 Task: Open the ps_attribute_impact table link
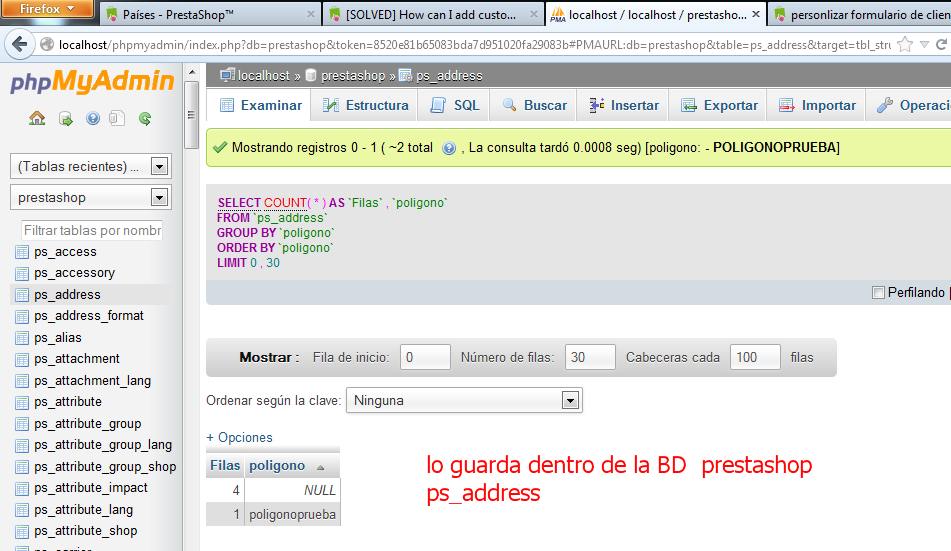91,488
